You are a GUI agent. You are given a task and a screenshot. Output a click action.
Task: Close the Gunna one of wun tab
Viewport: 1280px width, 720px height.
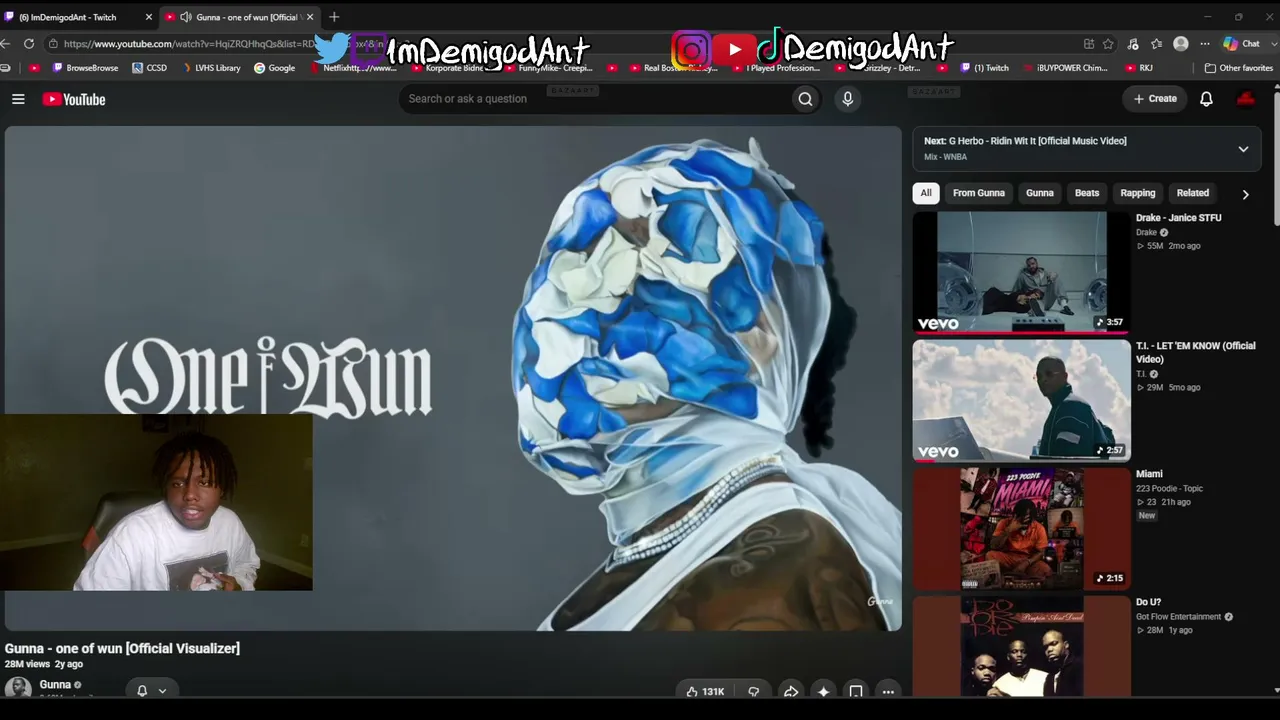click(310, 17)
